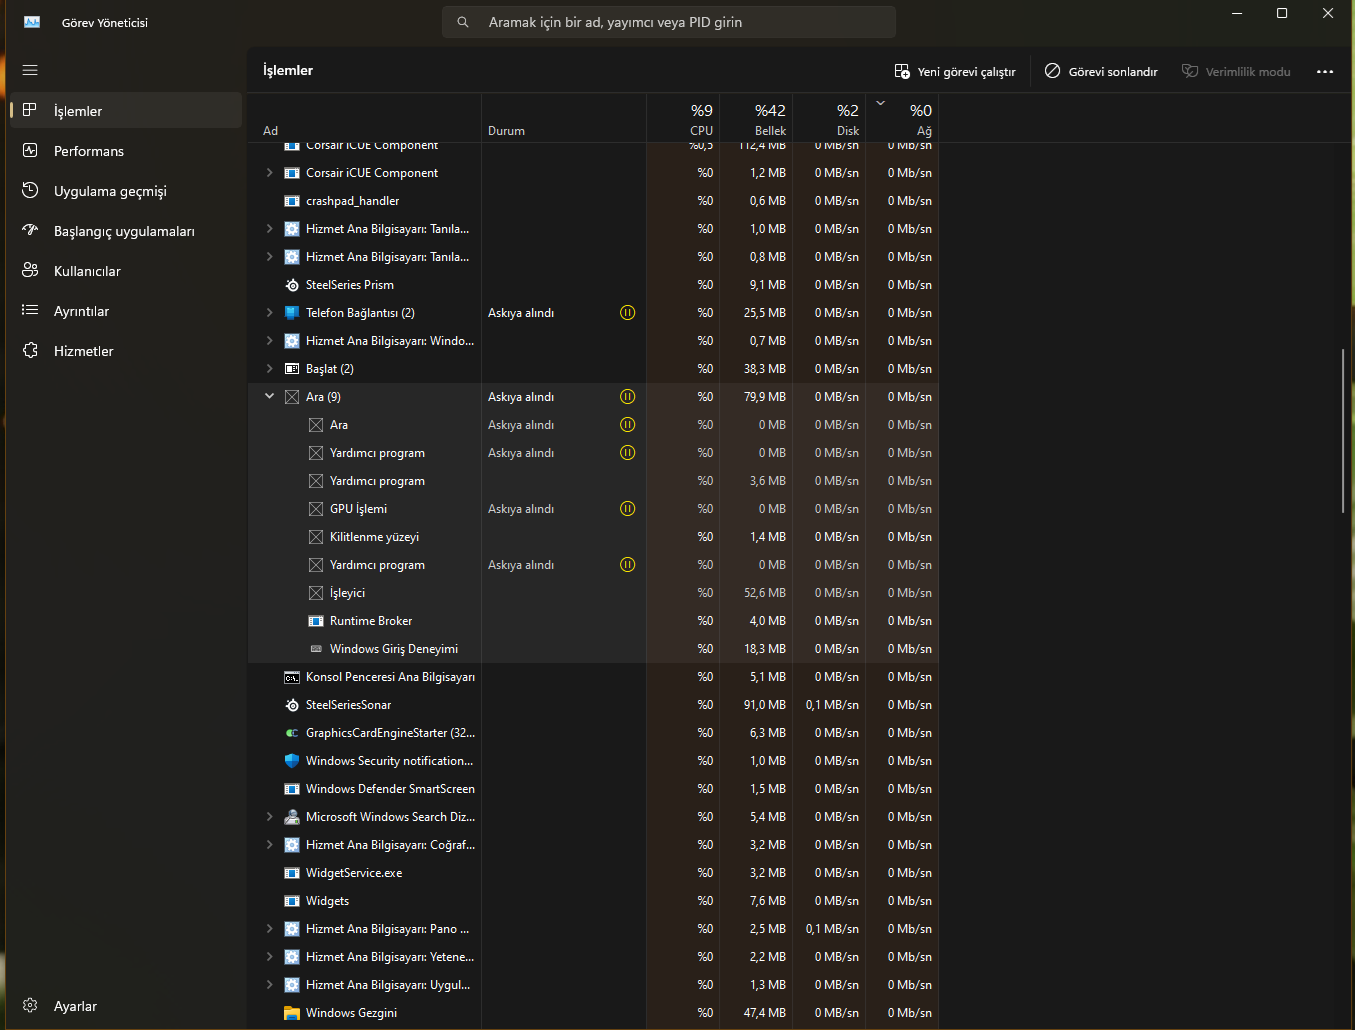
Task: Click the SteelSeriesSonar process icon
Action: tap(292, 705)
